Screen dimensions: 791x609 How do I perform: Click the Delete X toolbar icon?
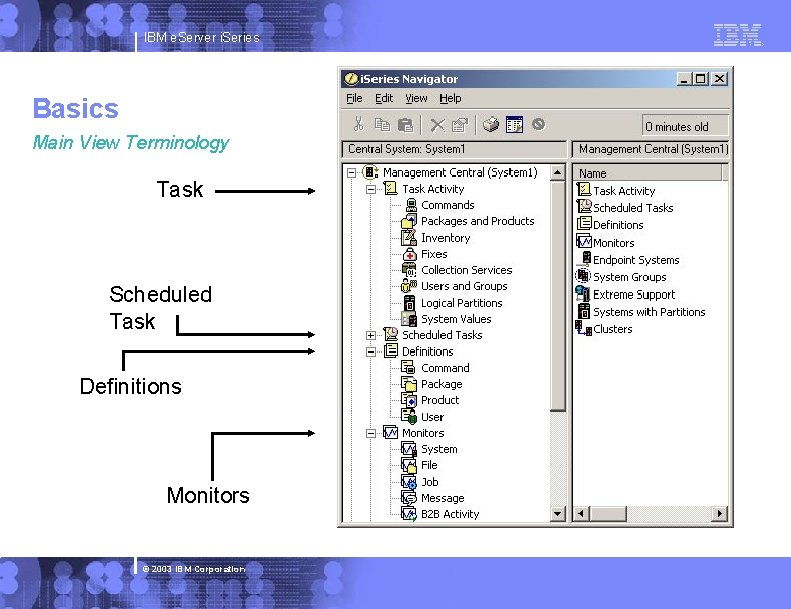pyautogui.click(x=437, y=125)
